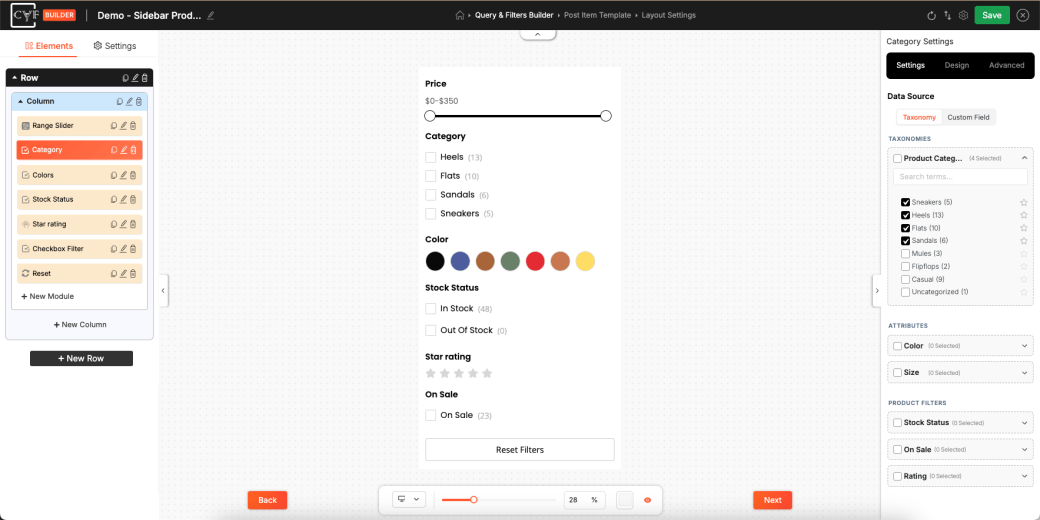Click the Search terms input field
Viewport: 1040px width, 520px height.
(x=960, y=176)
